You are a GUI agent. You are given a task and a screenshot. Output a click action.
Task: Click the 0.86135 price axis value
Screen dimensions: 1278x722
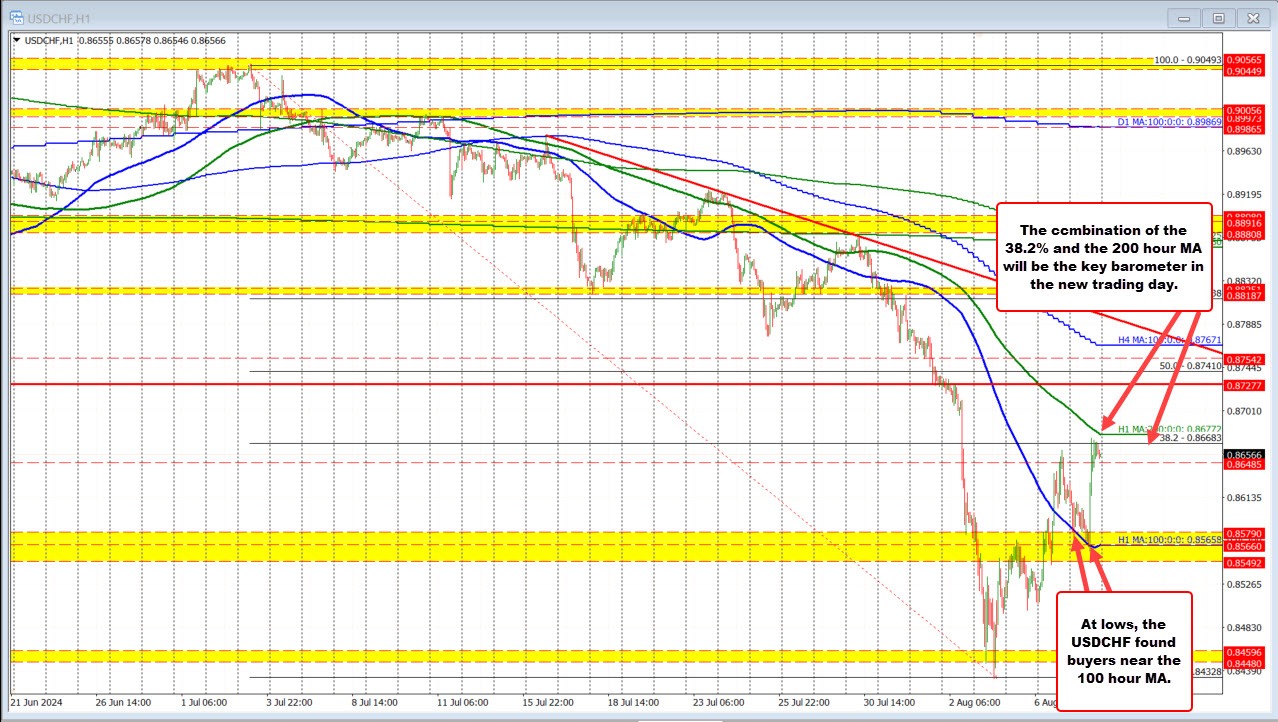(1246, 497)
